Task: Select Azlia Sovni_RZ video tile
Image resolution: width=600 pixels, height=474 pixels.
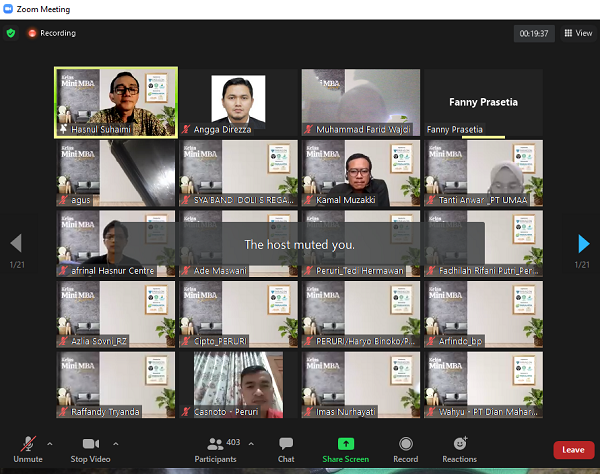Action: (x=116, y=314)
